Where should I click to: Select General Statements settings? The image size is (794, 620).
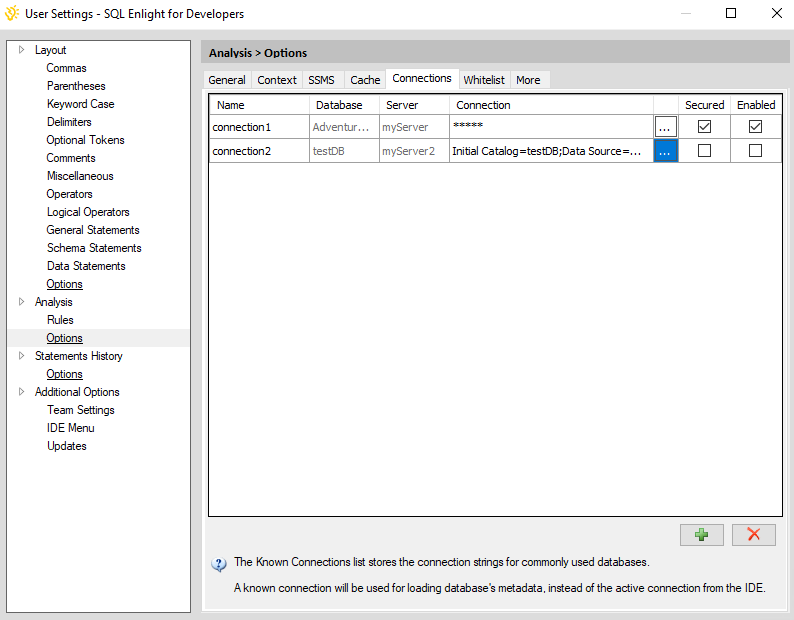[x=93, y=230]
